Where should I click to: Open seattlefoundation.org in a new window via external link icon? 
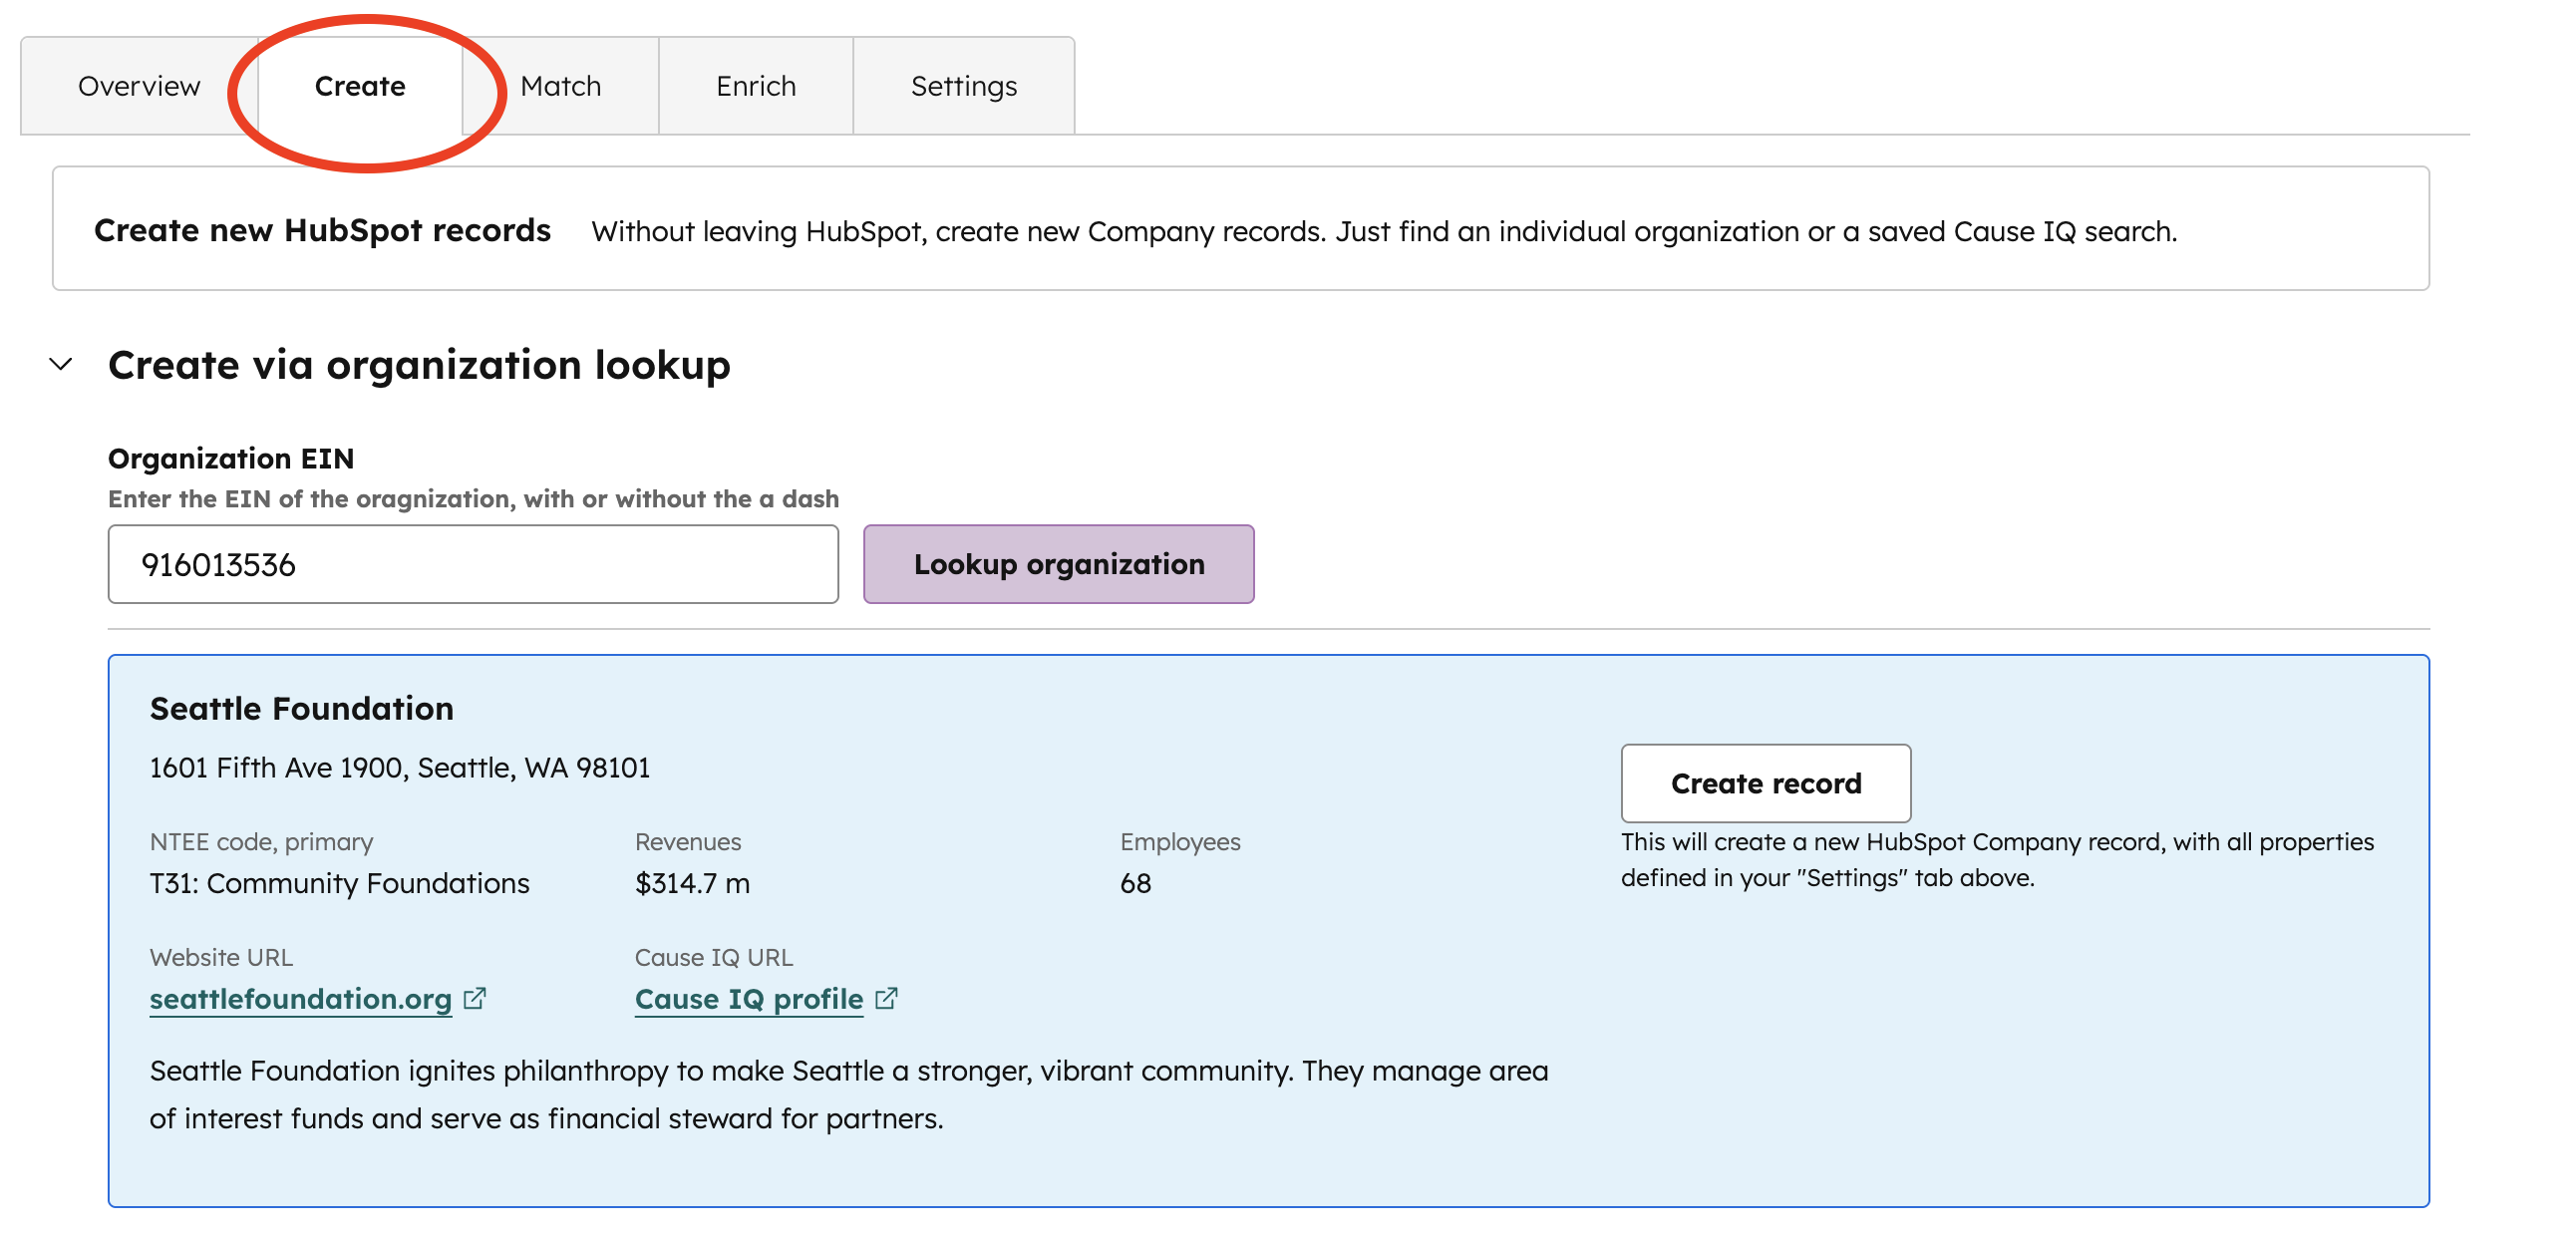(477, 997)
